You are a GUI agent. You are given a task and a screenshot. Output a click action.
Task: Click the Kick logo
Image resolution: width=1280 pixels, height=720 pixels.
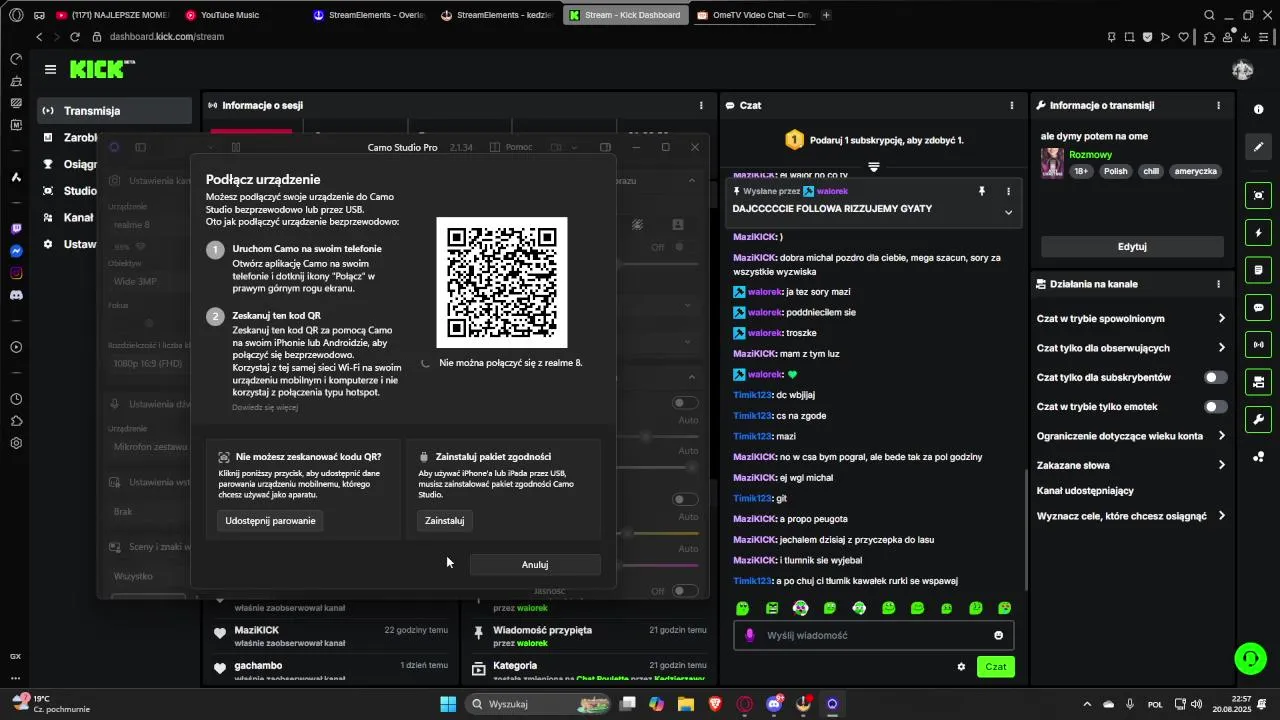(102, 69)
